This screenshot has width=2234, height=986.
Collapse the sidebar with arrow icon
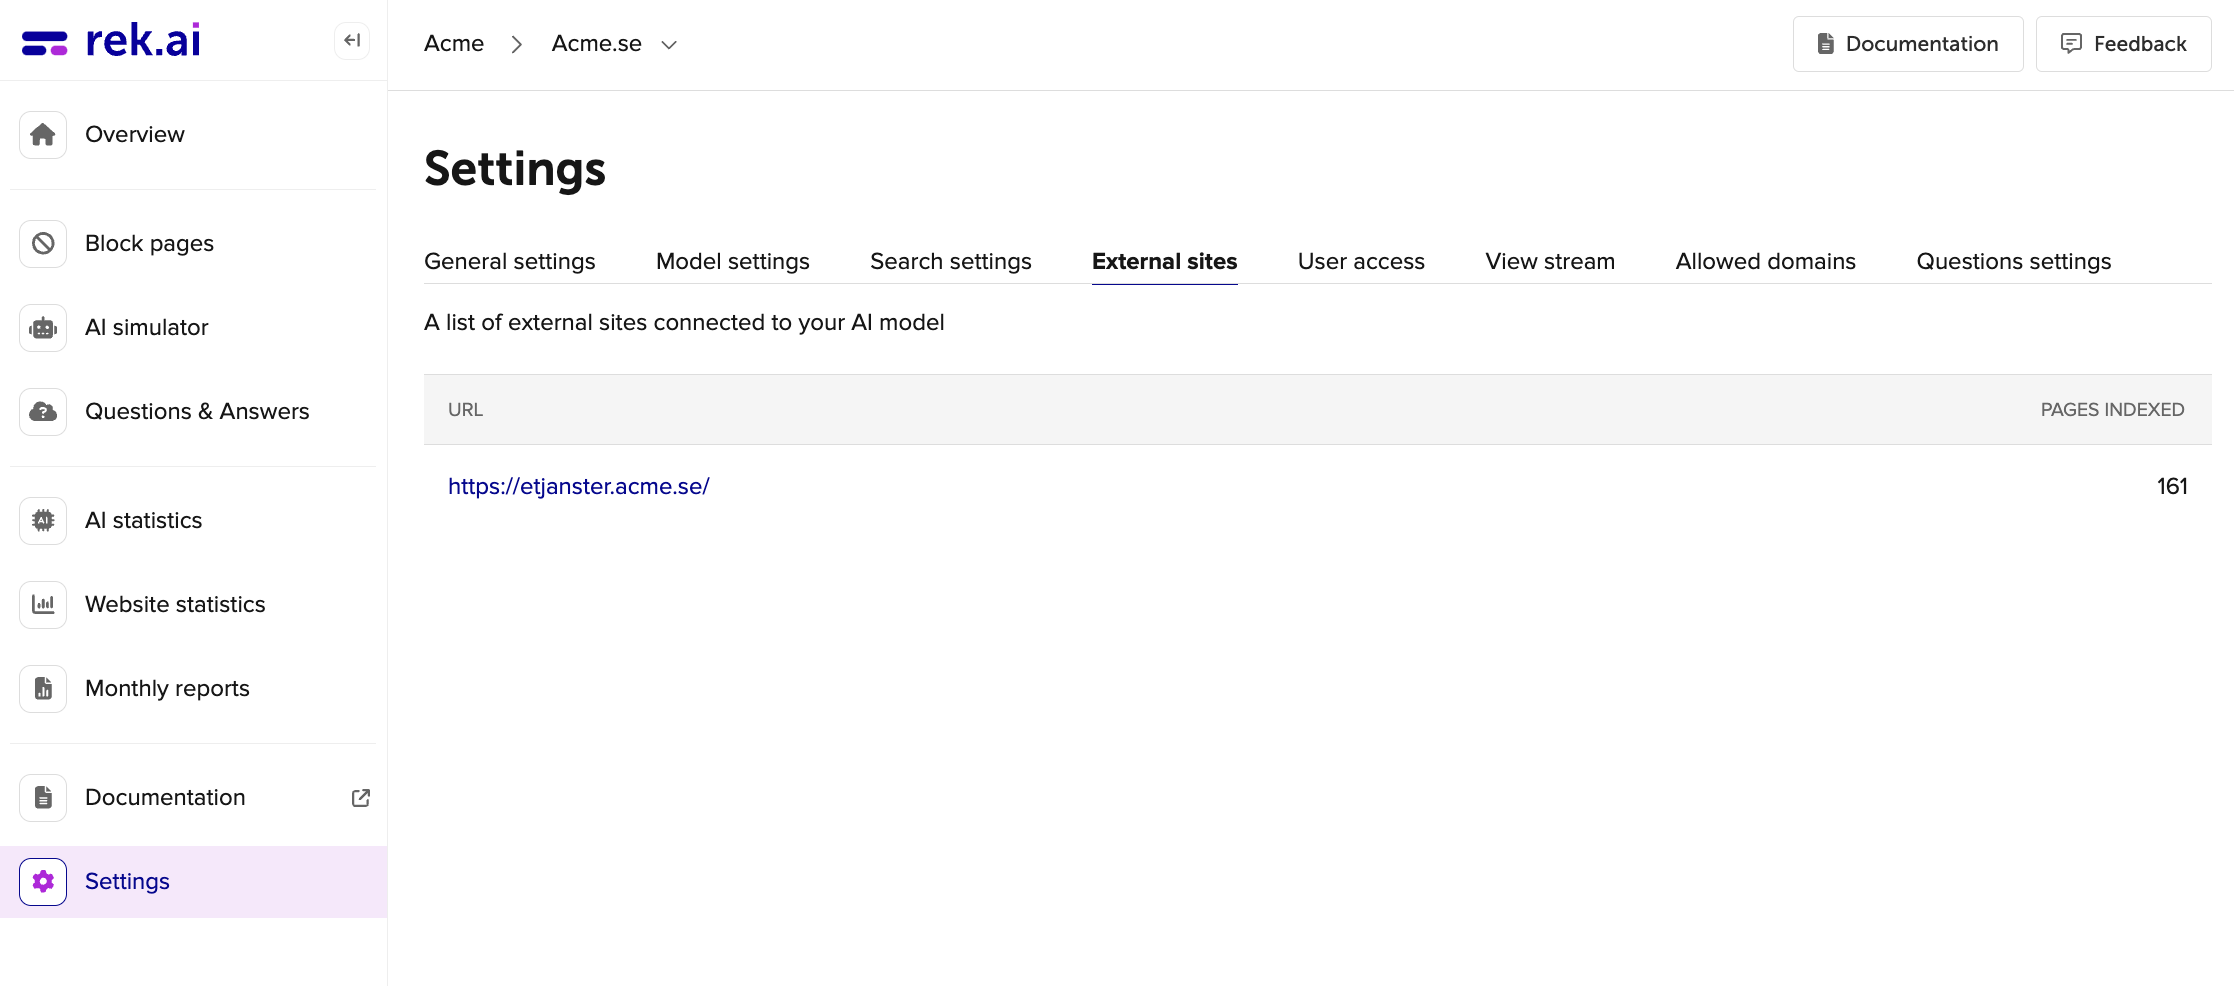352,41
